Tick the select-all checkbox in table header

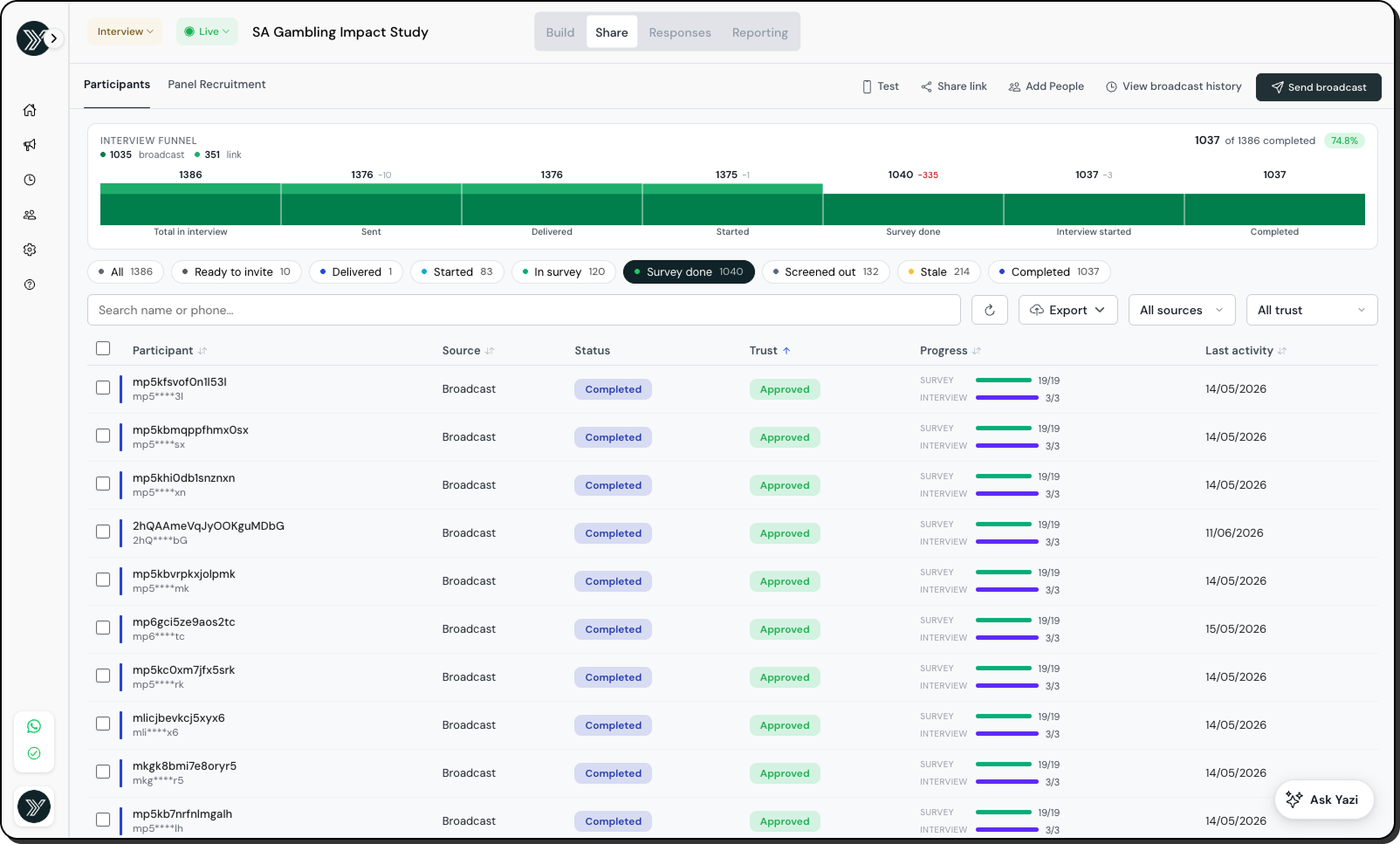103,349
